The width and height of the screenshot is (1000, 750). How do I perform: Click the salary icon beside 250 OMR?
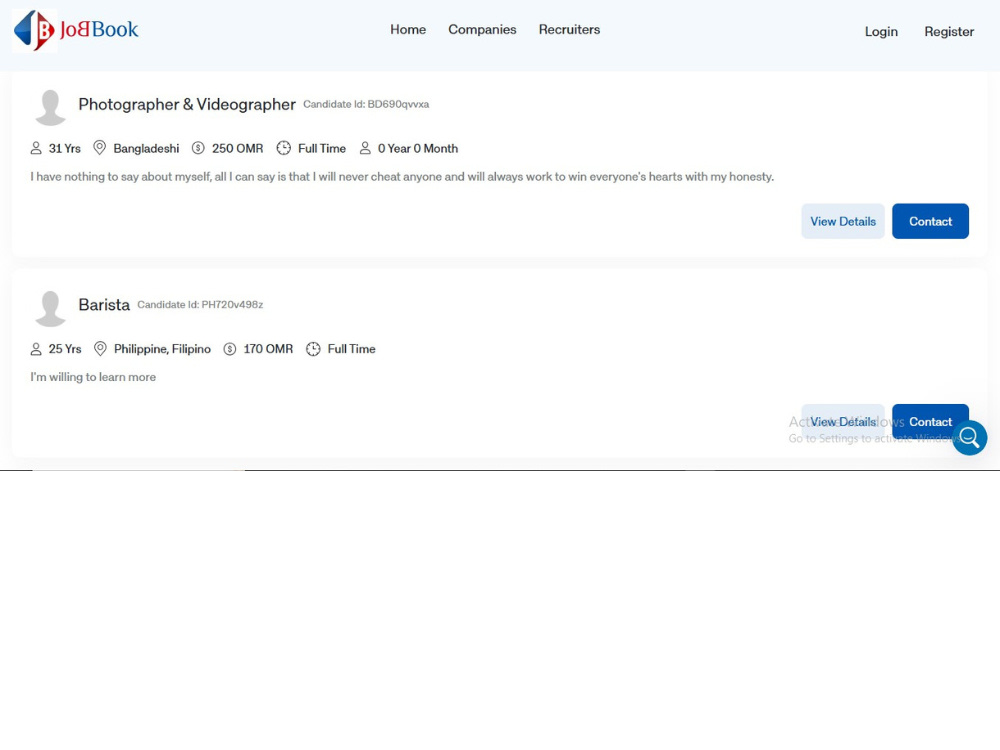click(198, 148)
